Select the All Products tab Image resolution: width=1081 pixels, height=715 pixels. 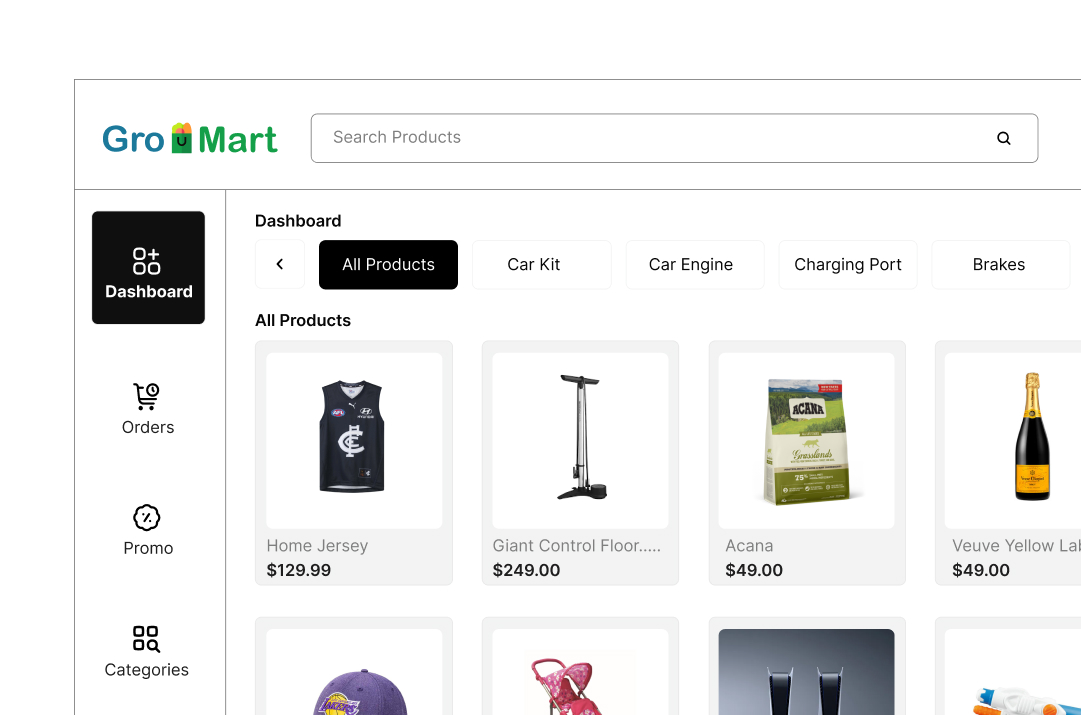click(388, 265)
